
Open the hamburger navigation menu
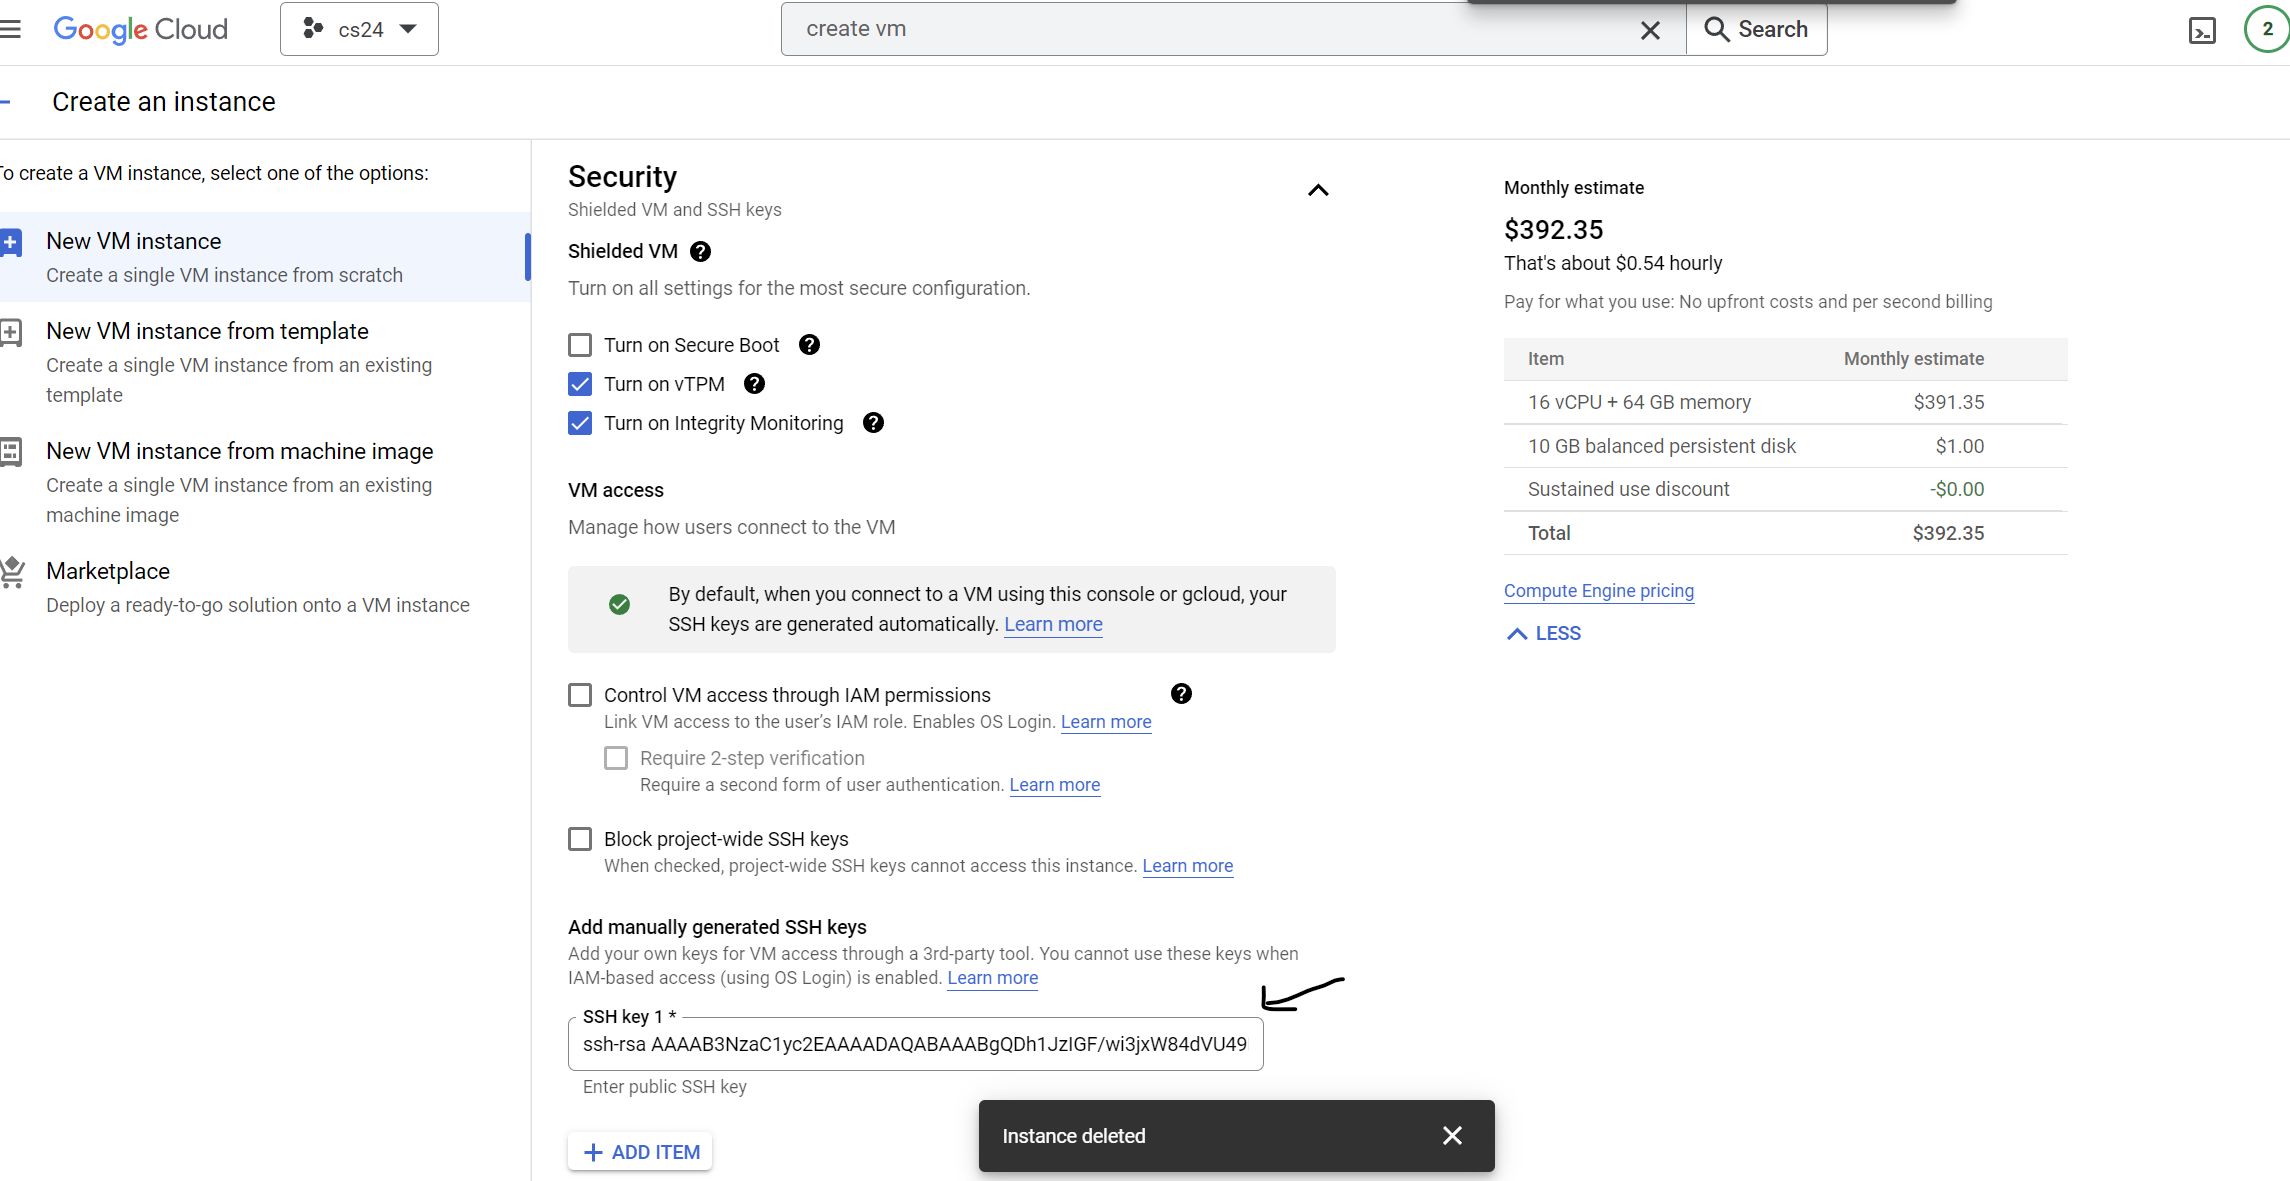[x=10, y=29]
